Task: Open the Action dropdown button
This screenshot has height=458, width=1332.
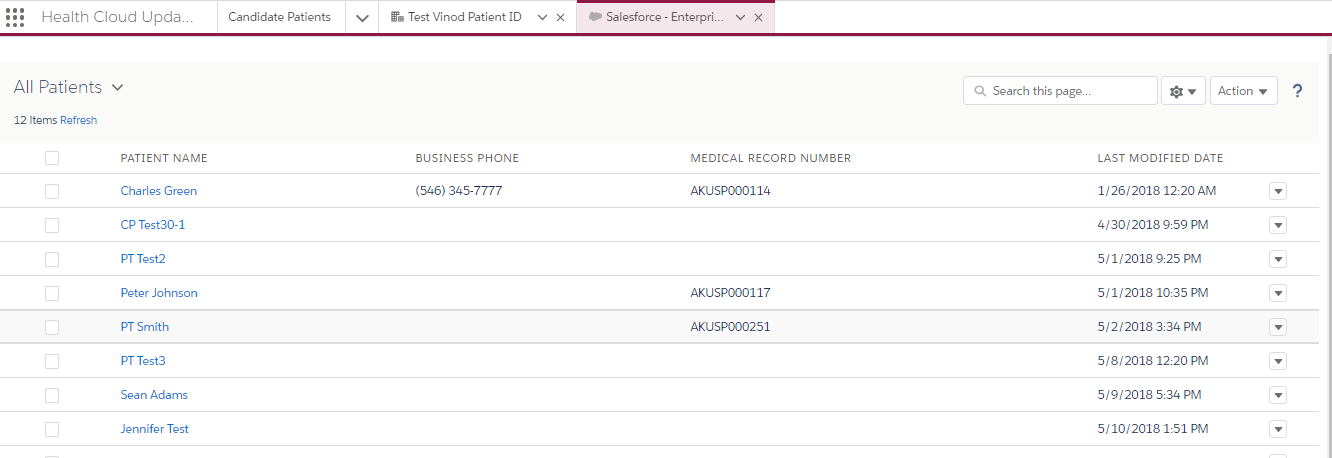Action: point(1244,91)
